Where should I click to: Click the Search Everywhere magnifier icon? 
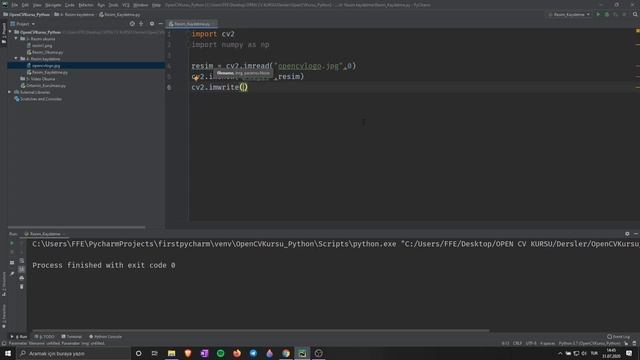coord(635,15)
